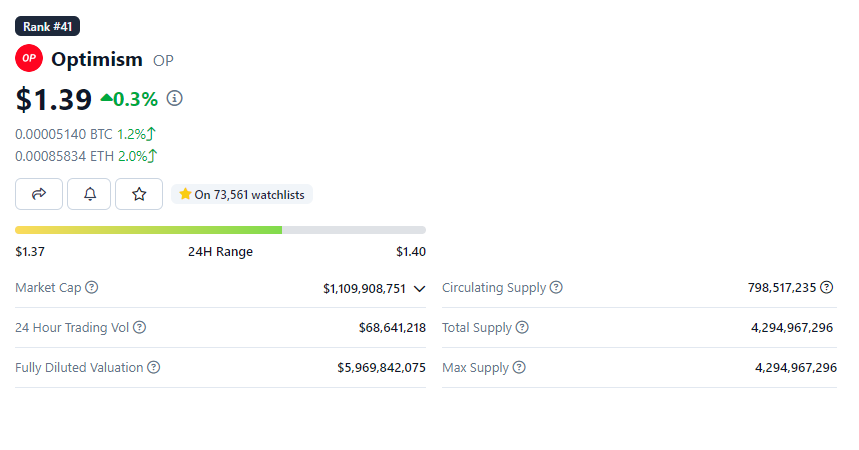Click the Optimism OP logo icon

[29, 59]
